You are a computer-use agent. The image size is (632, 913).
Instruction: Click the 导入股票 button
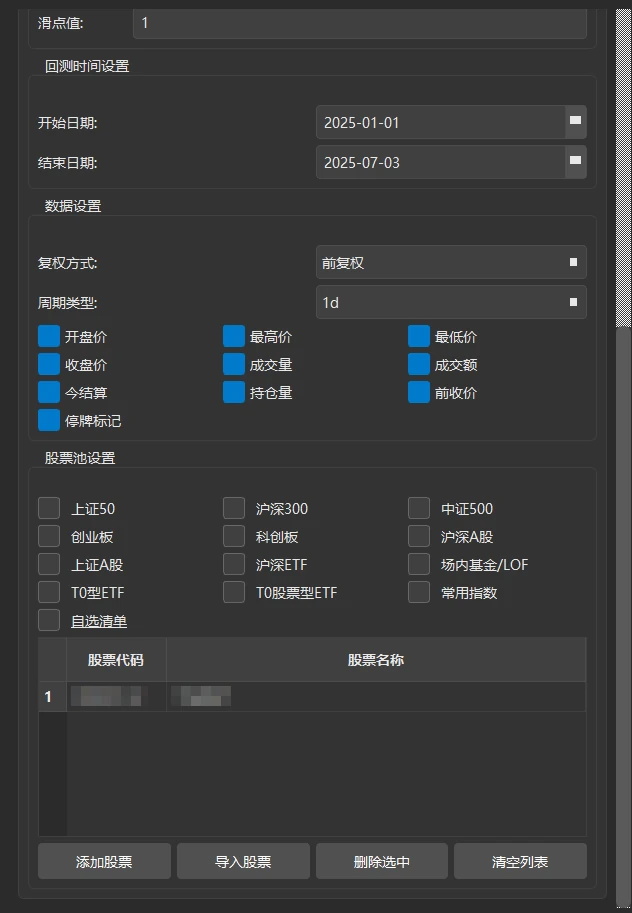[x=243, y=861]
